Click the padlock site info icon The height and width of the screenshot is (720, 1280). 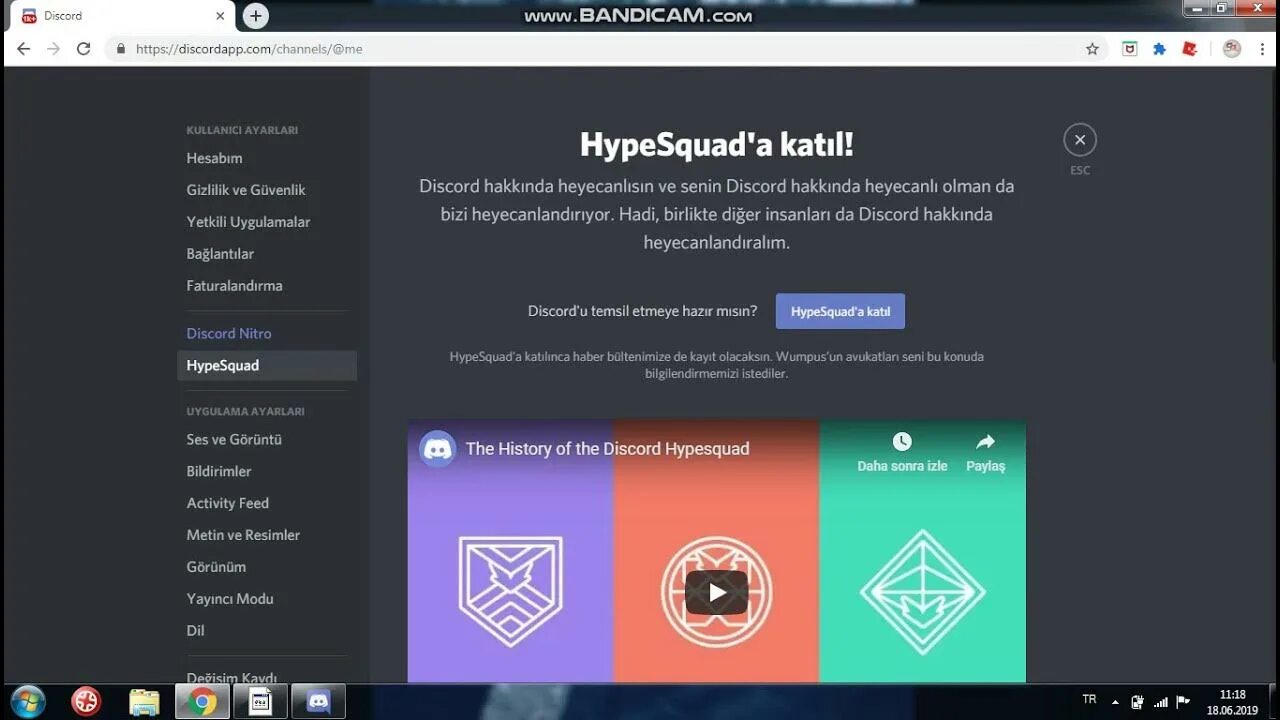point(121,48)
